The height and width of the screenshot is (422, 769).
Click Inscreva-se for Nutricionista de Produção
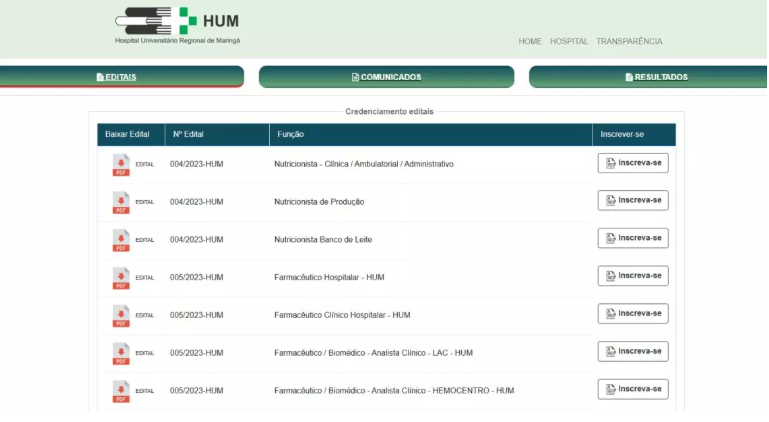tap(633, 200)
